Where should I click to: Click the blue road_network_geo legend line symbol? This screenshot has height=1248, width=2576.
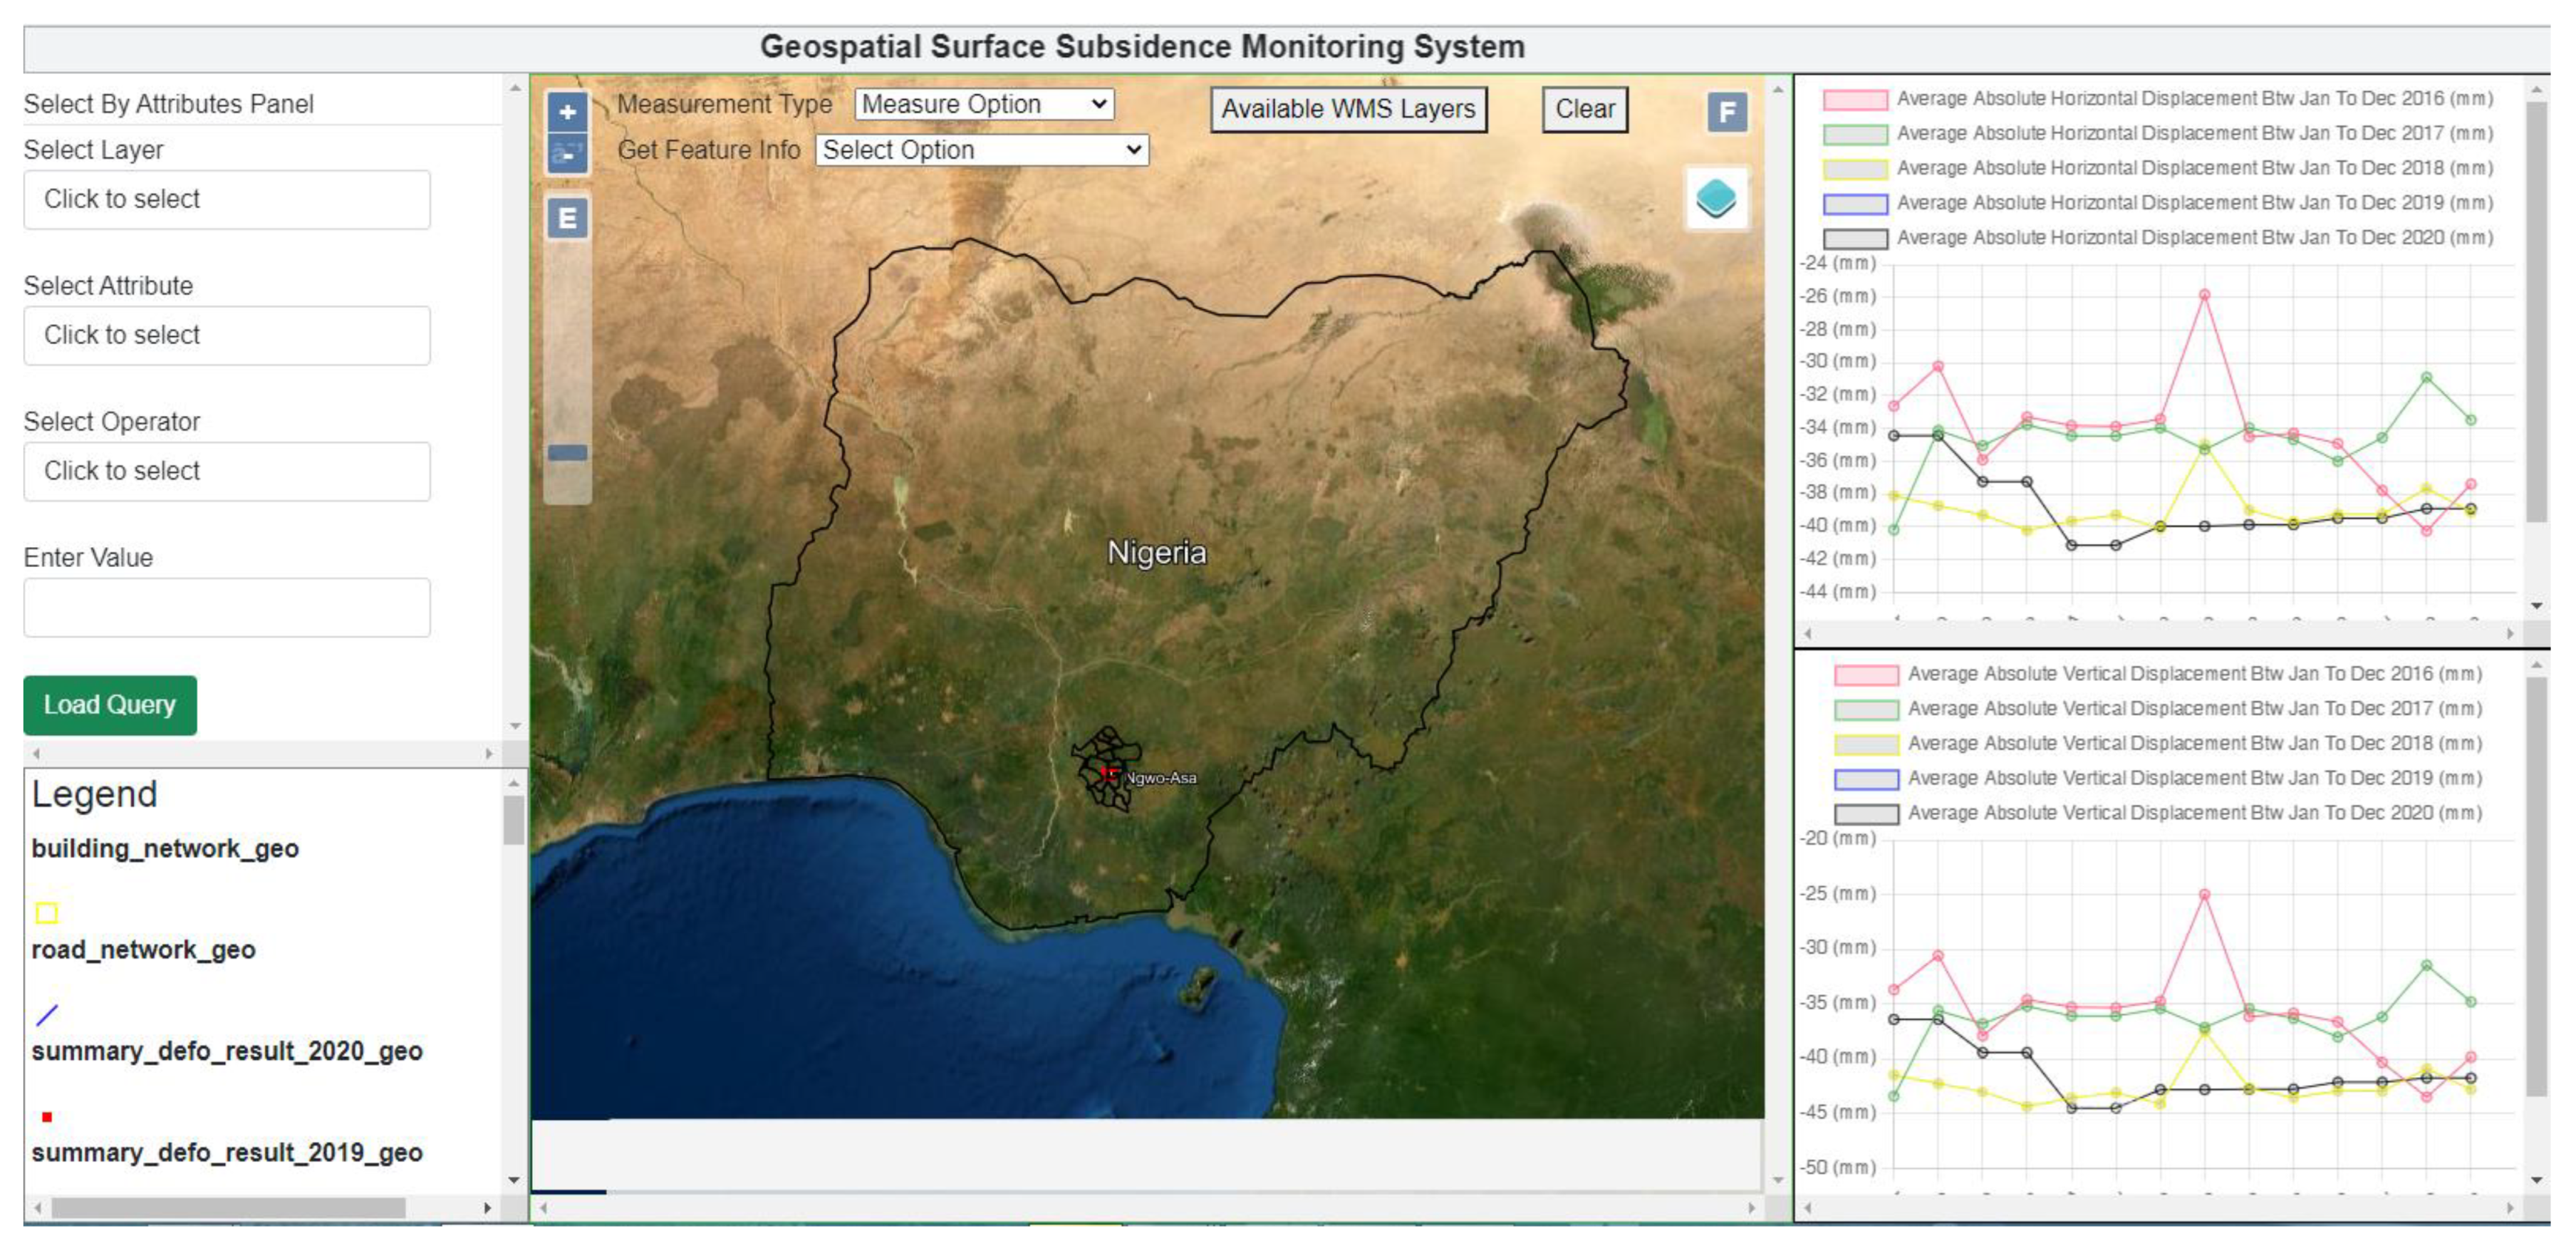pos(47,1015)
